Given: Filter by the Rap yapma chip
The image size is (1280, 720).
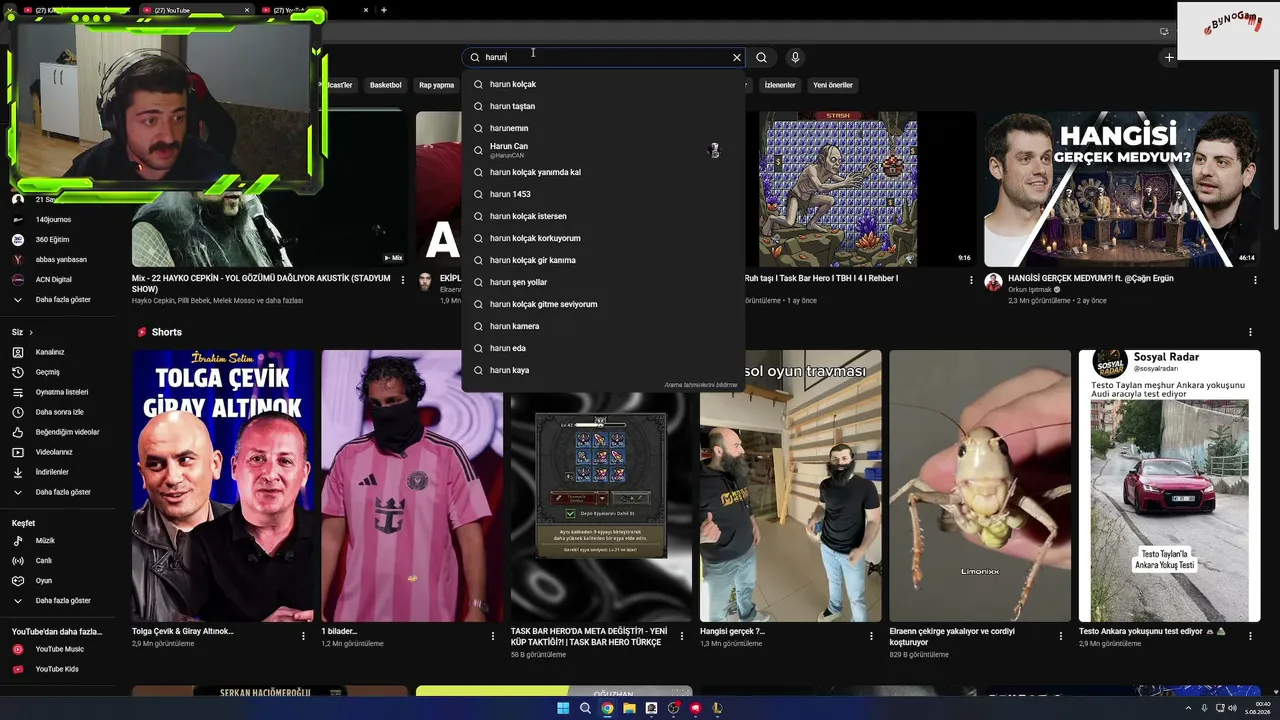Looking at the screenshot, I should pyautogui.click(x=436, y=85).
